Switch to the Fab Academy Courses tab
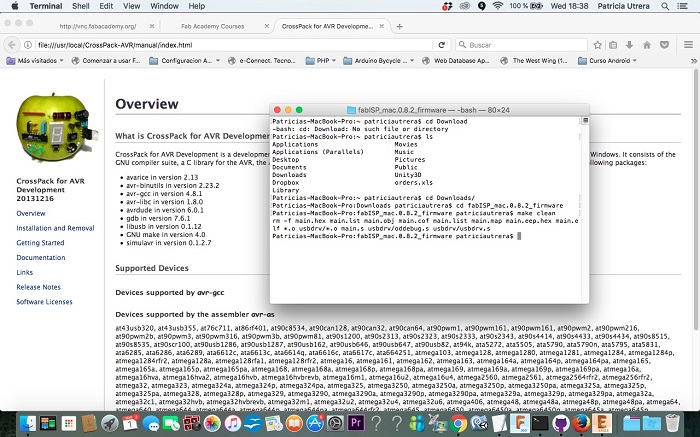The height and width of the screenshot is (437, 700). [x=212, y=26]
